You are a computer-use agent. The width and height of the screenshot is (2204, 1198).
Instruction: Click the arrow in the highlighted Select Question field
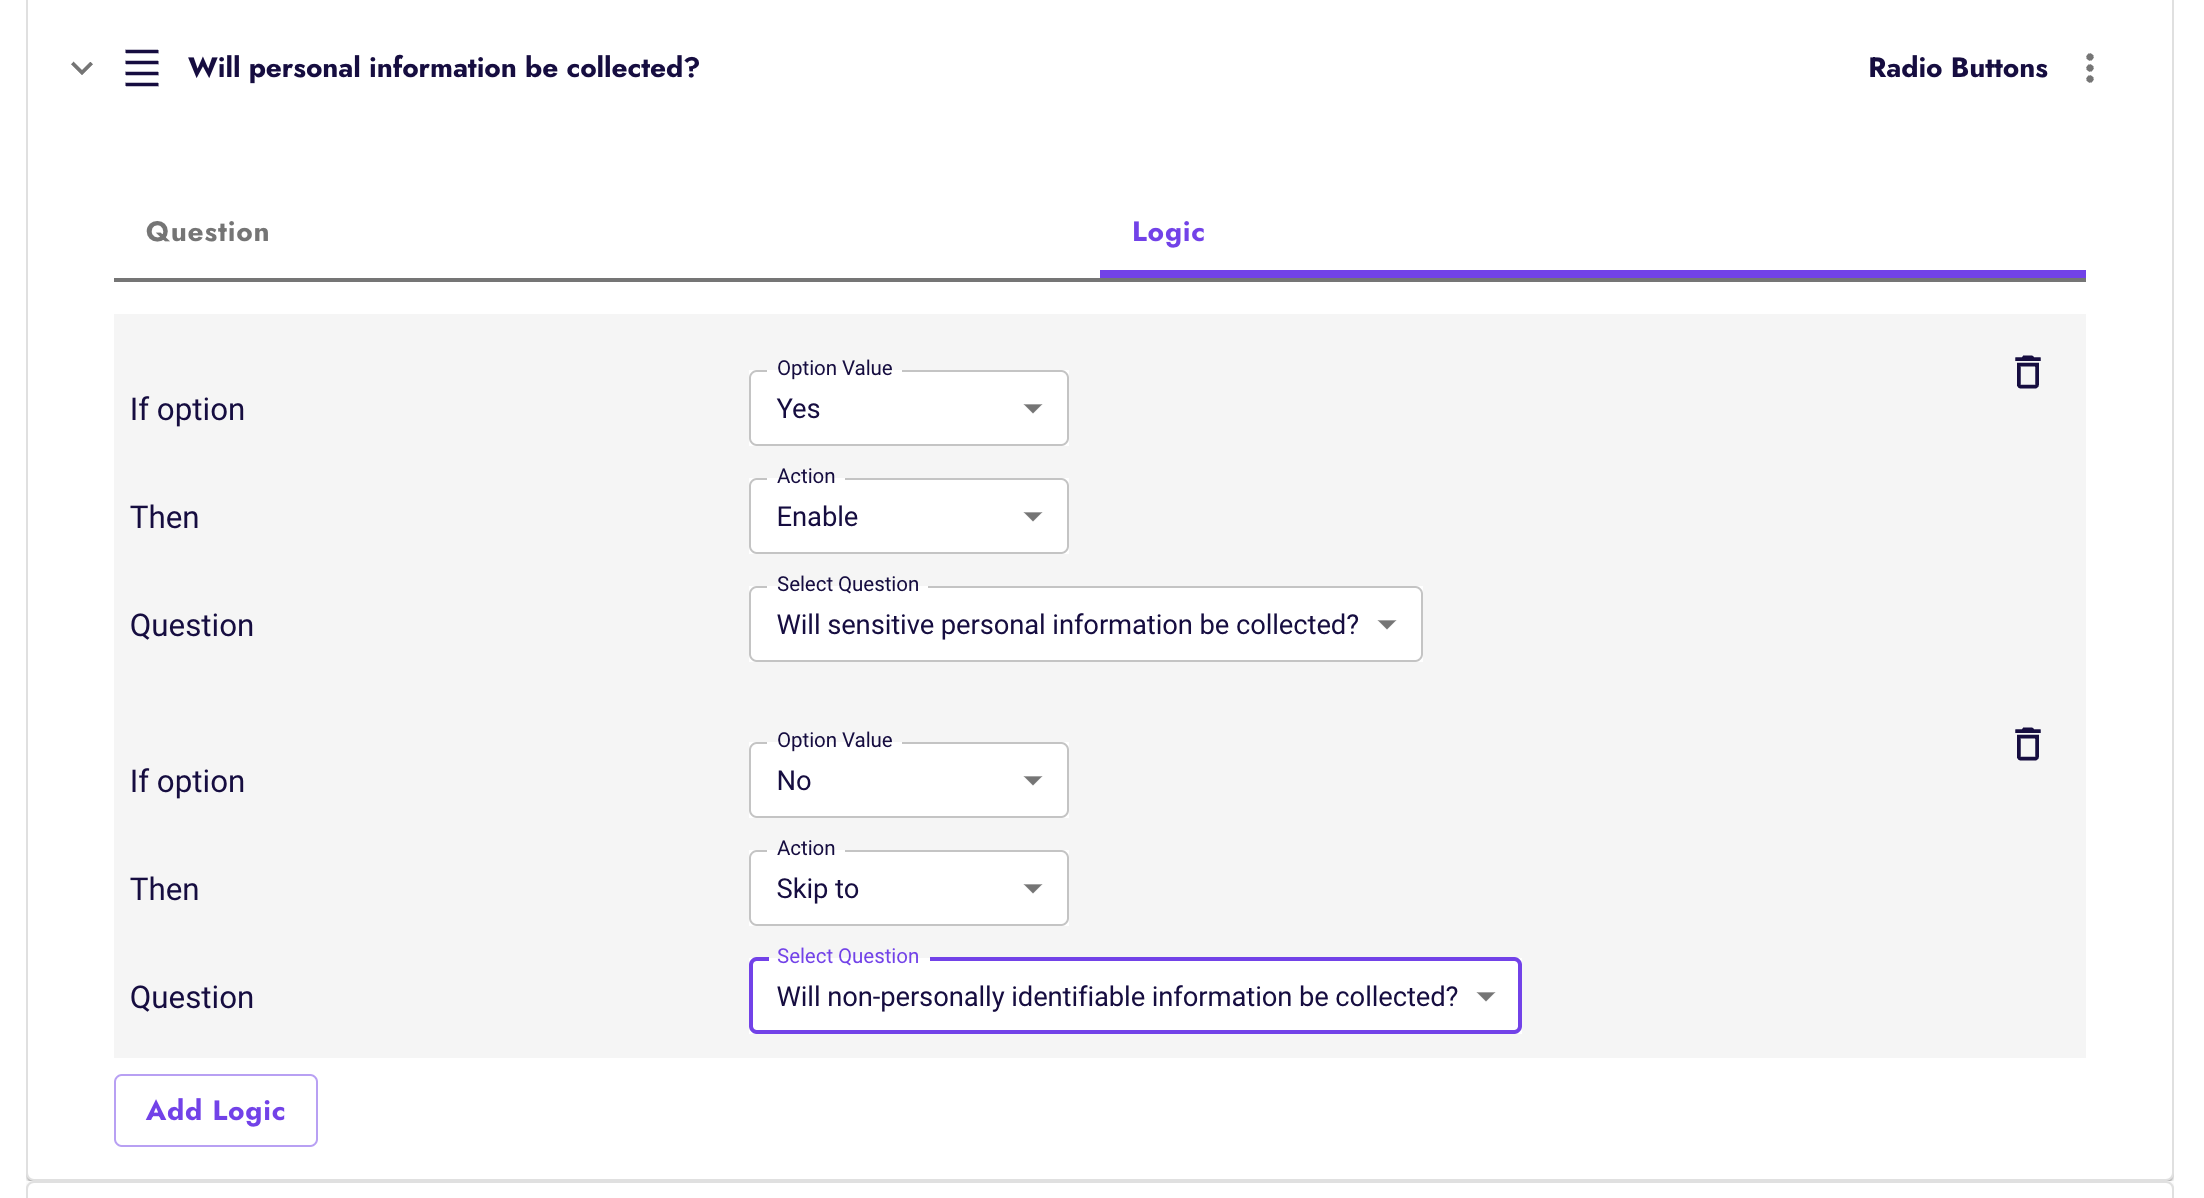[1487, 996]
